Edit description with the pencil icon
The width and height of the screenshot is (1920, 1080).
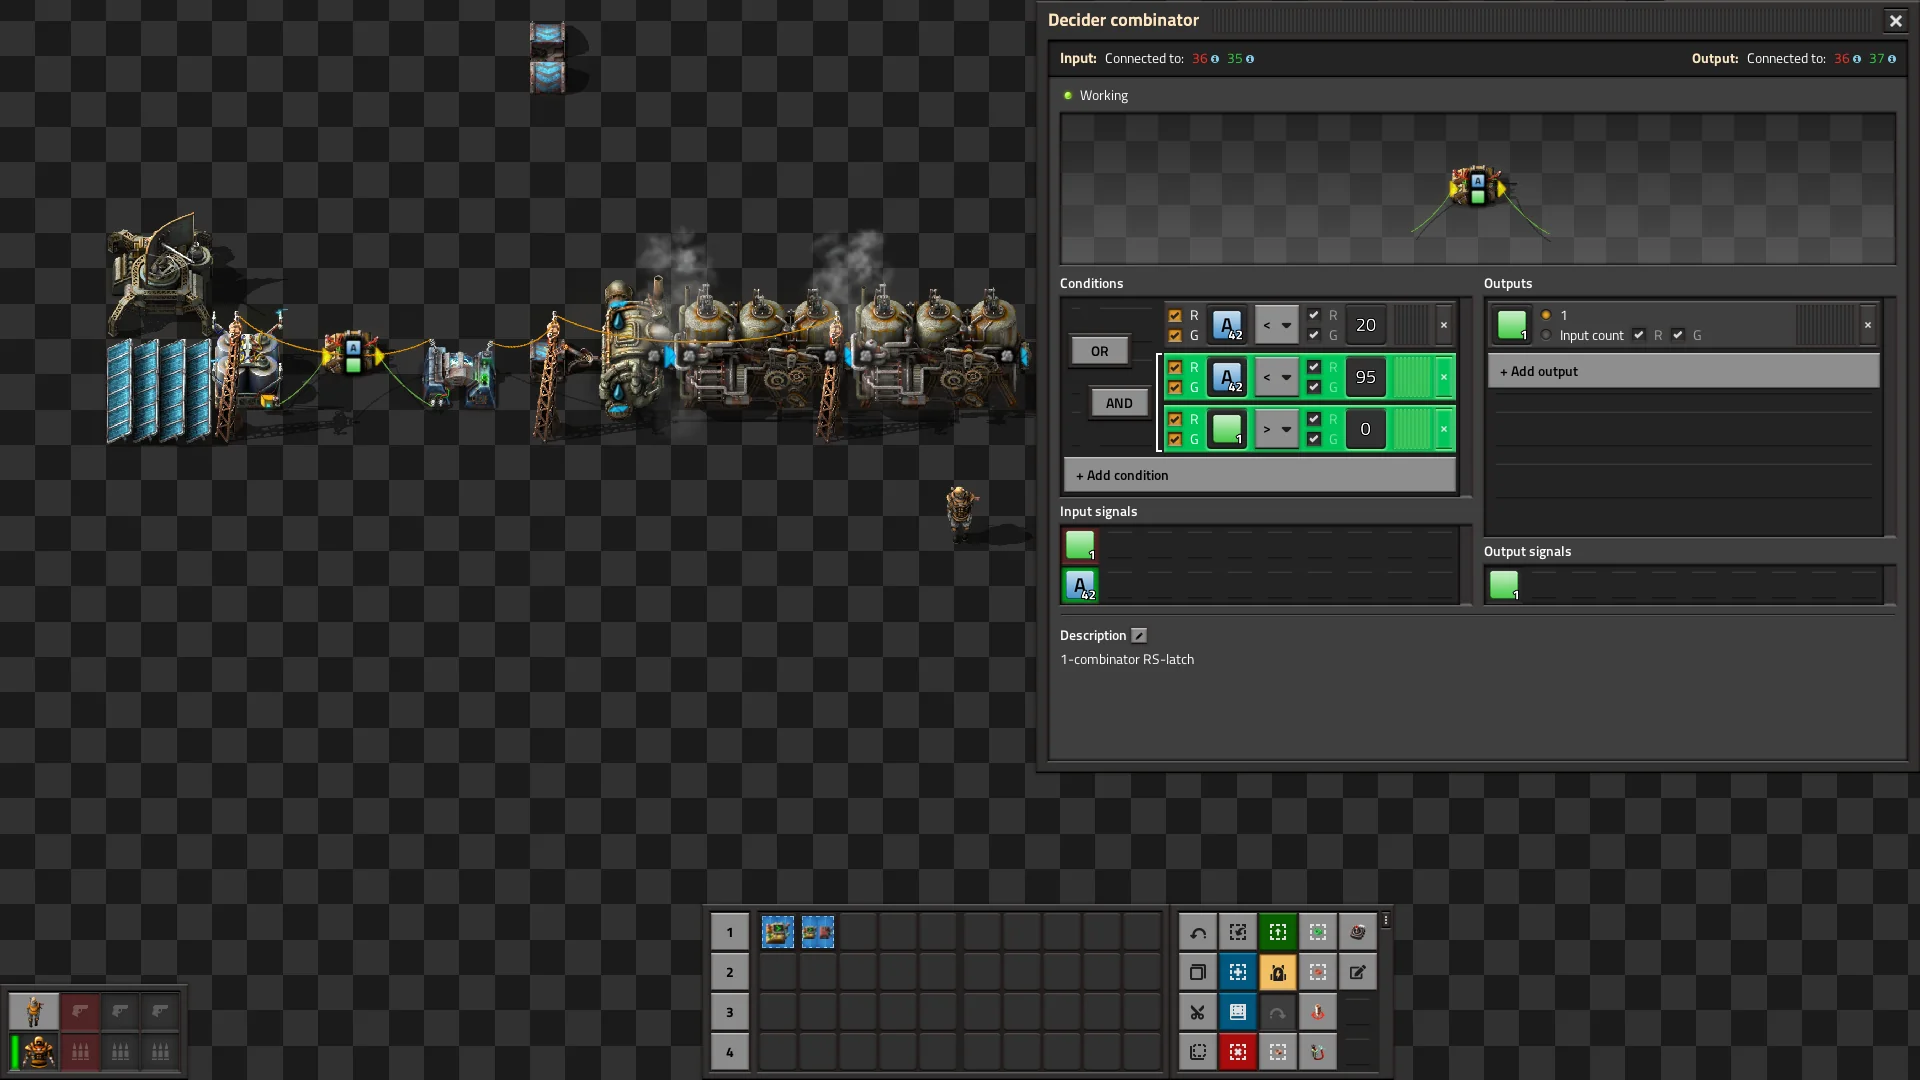pyautogui.click(x=1139, y=636)
